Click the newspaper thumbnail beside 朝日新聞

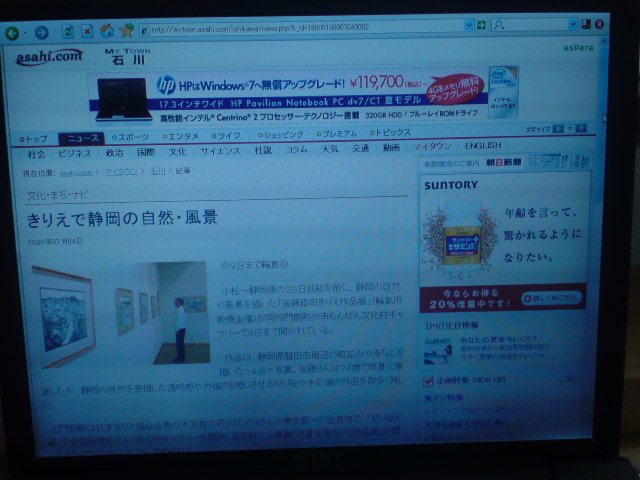pyautogui.click(x=559, y=161)
